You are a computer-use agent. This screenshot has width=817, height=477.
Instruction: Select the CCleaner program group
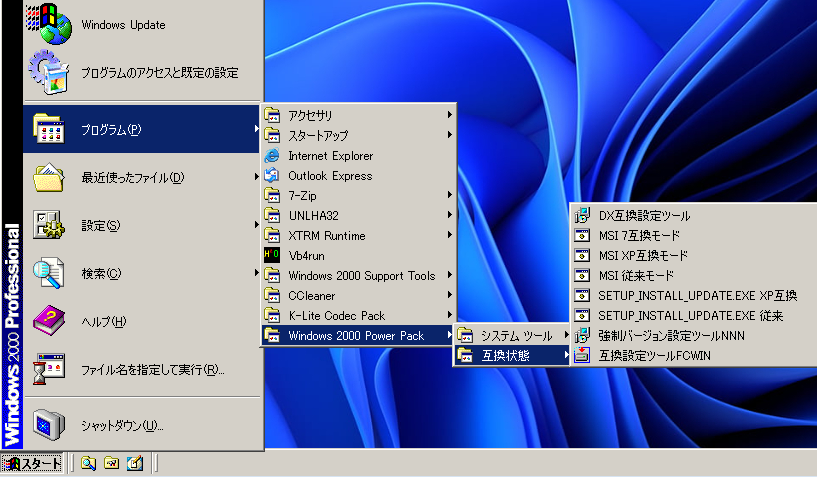coord(359,296)
